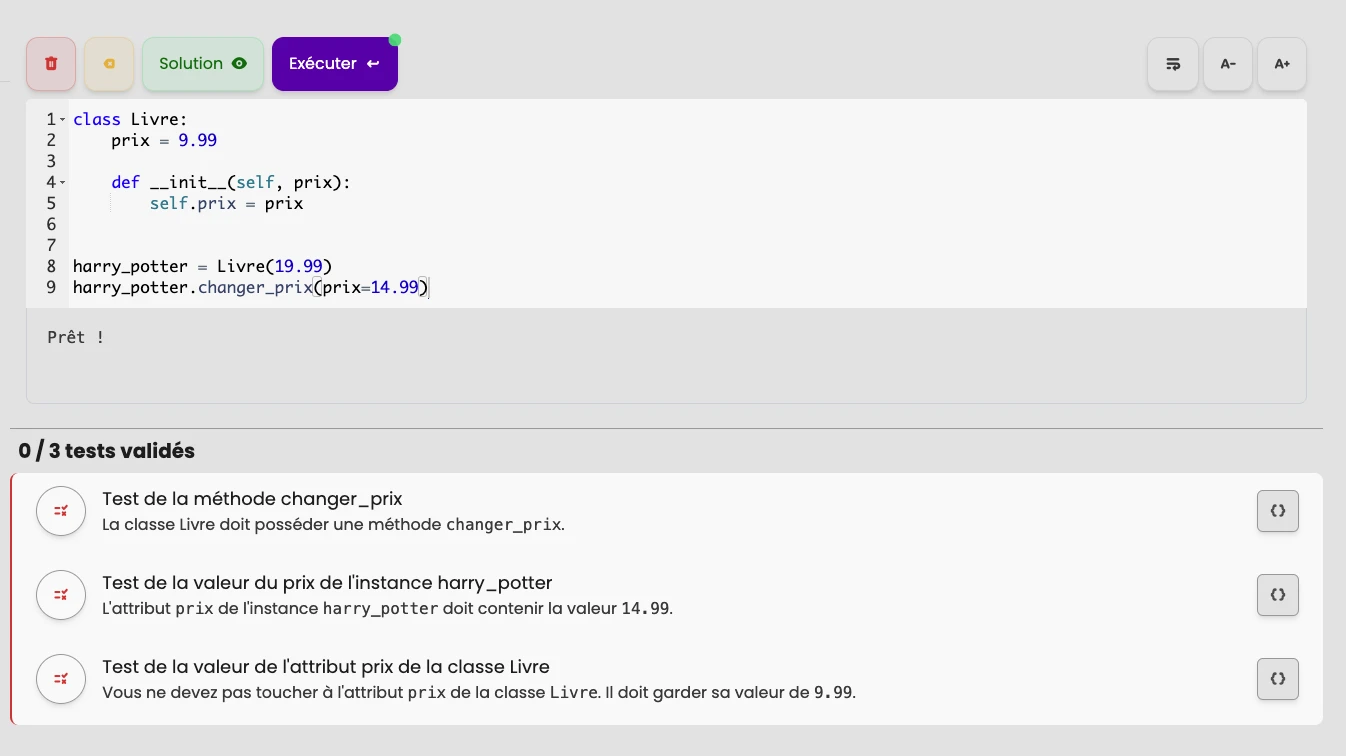Decrease editor font size with A-
The image size is (1346, 756).
pos(1227,63)
